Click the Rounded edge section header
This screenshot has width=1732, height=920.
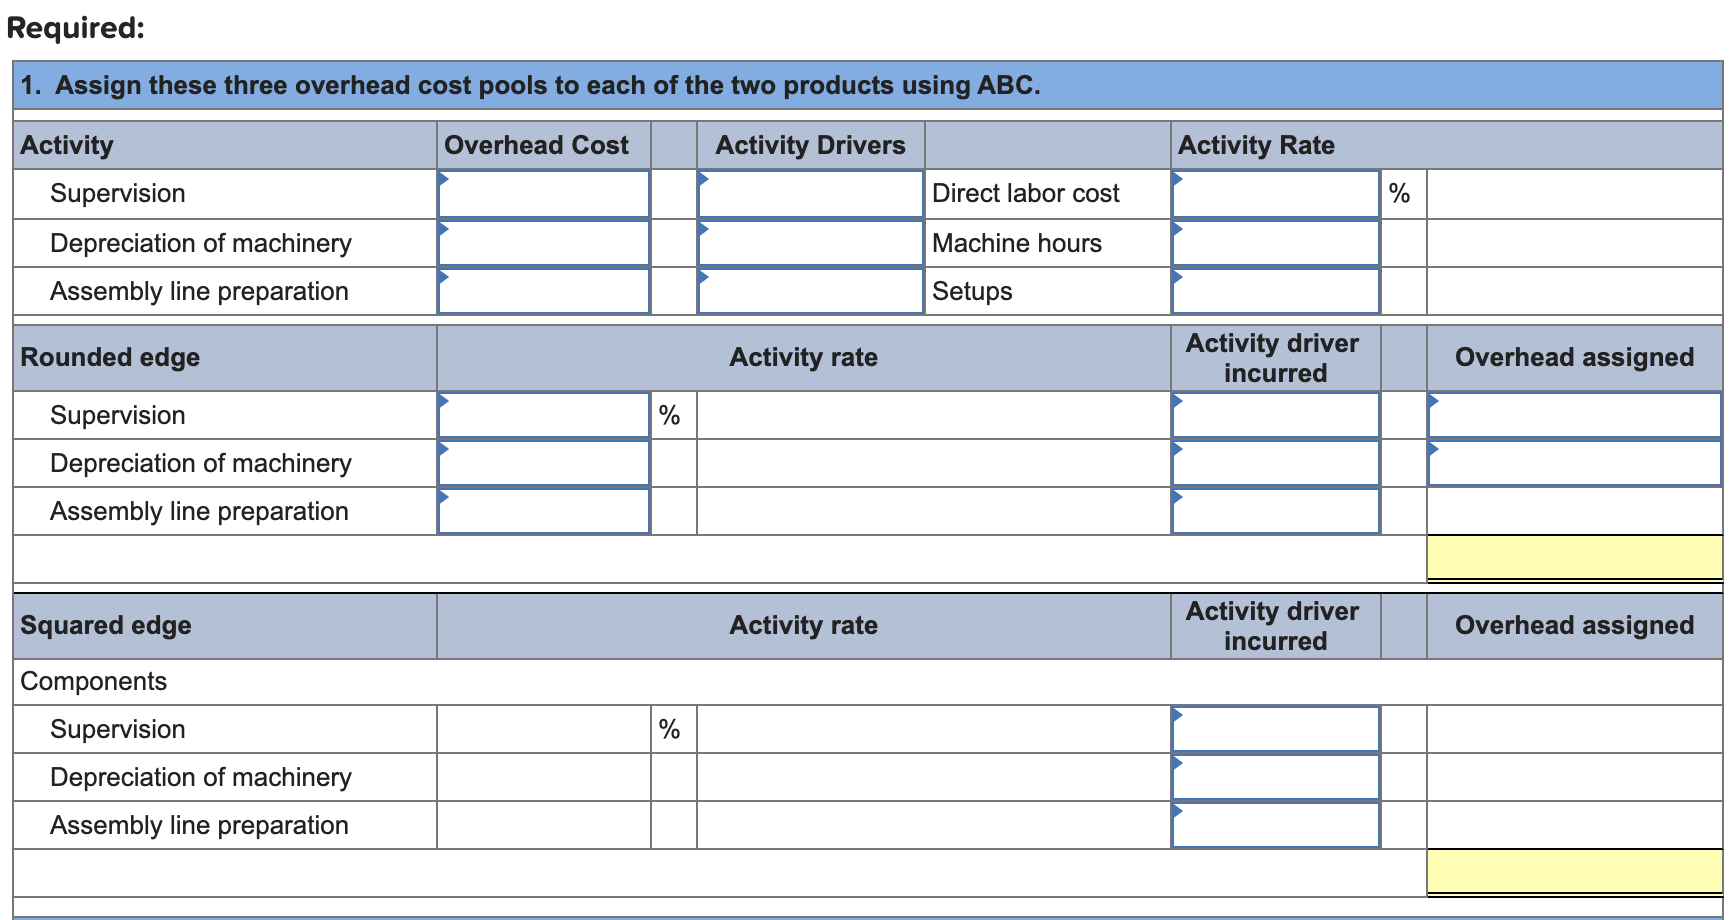[x=110, y=358]
